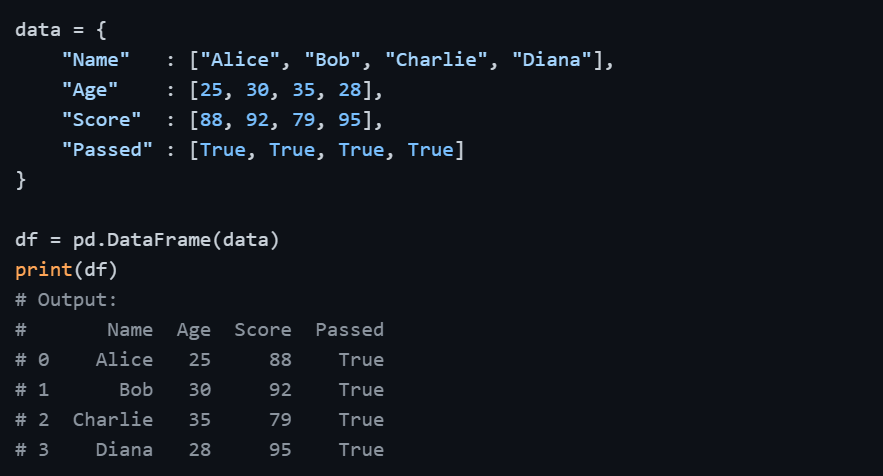Click the df variable being assigned

[x=27, y=240]
